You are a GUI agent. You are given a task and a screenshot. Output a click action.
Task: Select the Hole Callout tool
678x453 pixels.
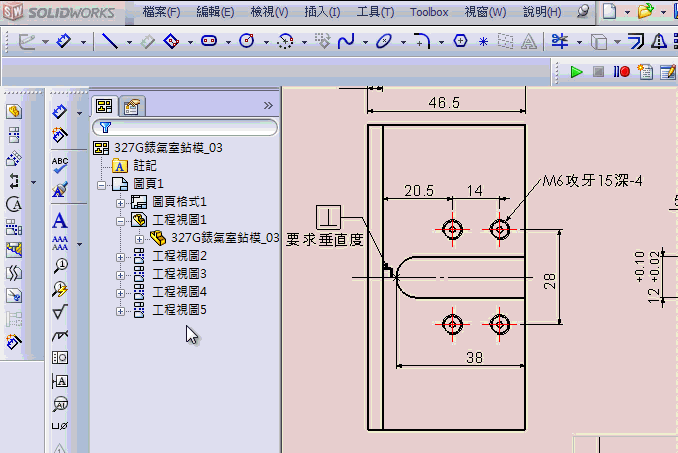60,426
